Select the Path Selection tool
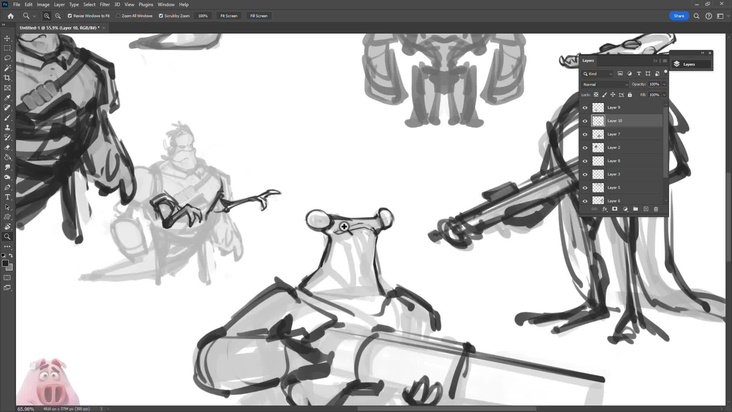 [7, 207]
